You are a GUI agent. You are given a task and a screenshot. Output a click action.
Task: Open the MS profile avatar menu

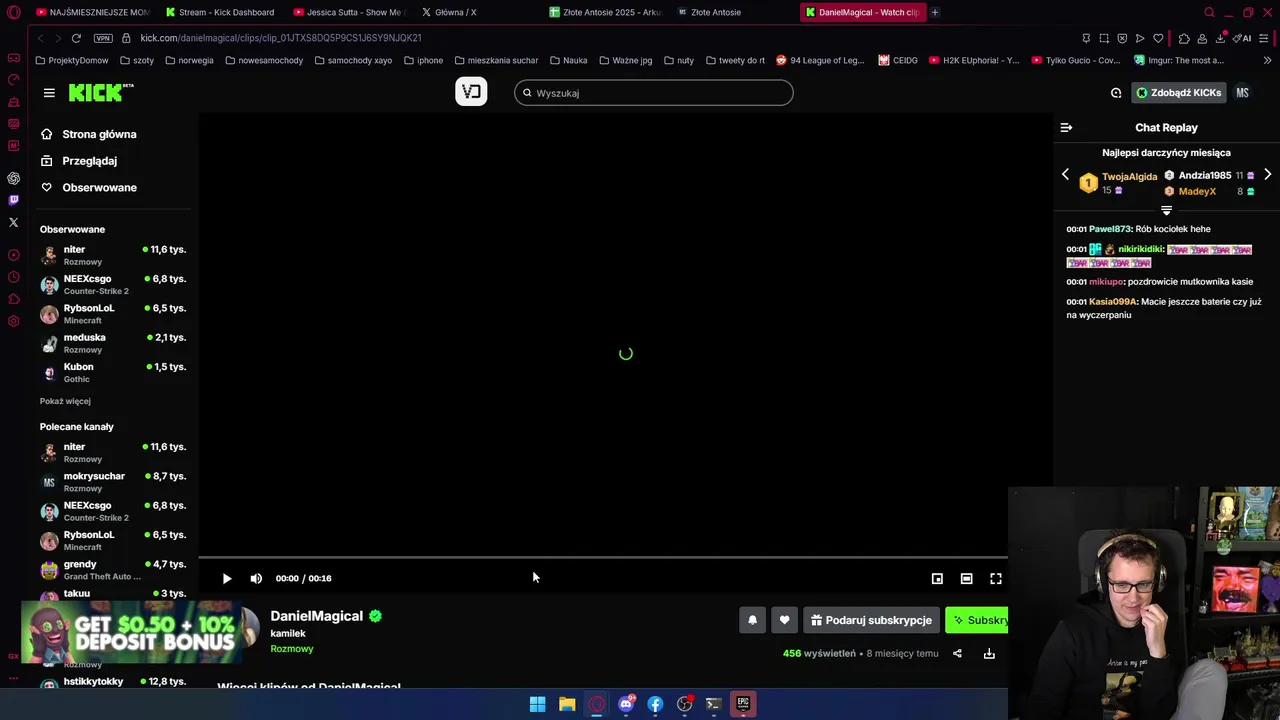[1242, 93]
